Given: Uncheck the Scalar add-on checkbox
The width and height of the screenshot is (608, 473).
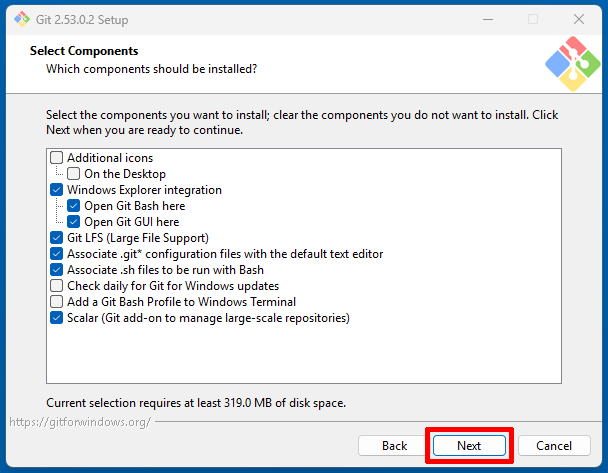Looking at the screenshot, I should point(57,318).
